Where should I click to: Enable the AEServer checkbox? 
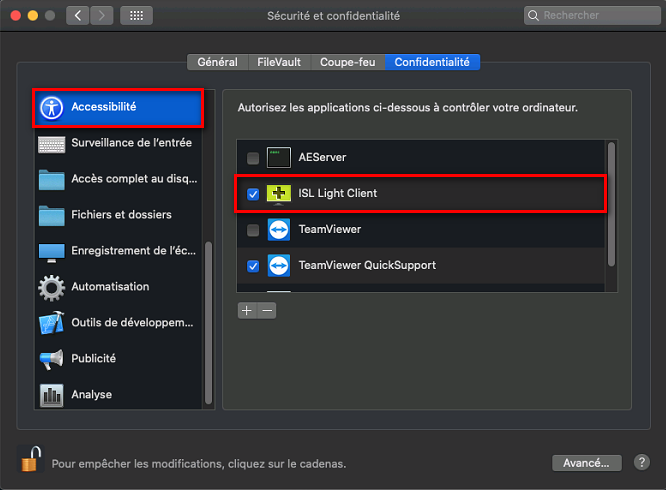coord(253,158)
